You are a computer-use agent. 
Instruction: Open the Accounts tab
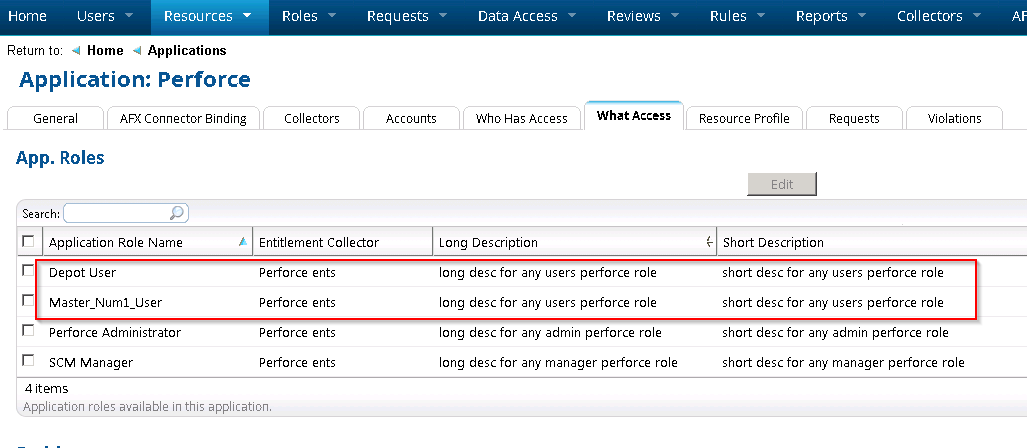pyautogui.click(x=411, y=119)
